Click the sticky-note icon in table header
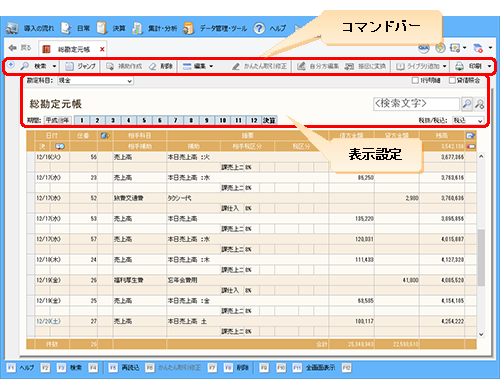Viewport: 500px width, 379px height. point(105,136)
